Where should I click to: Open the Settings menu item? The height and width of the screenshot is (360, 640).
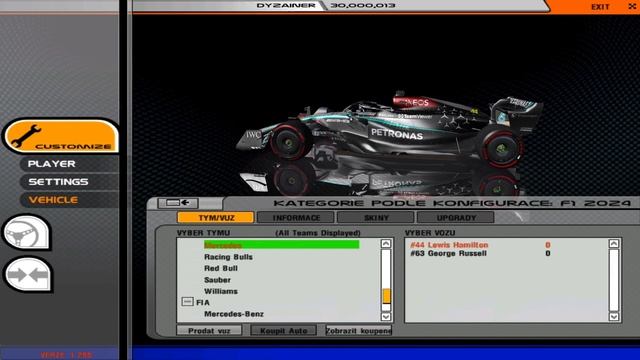point(58,182)
